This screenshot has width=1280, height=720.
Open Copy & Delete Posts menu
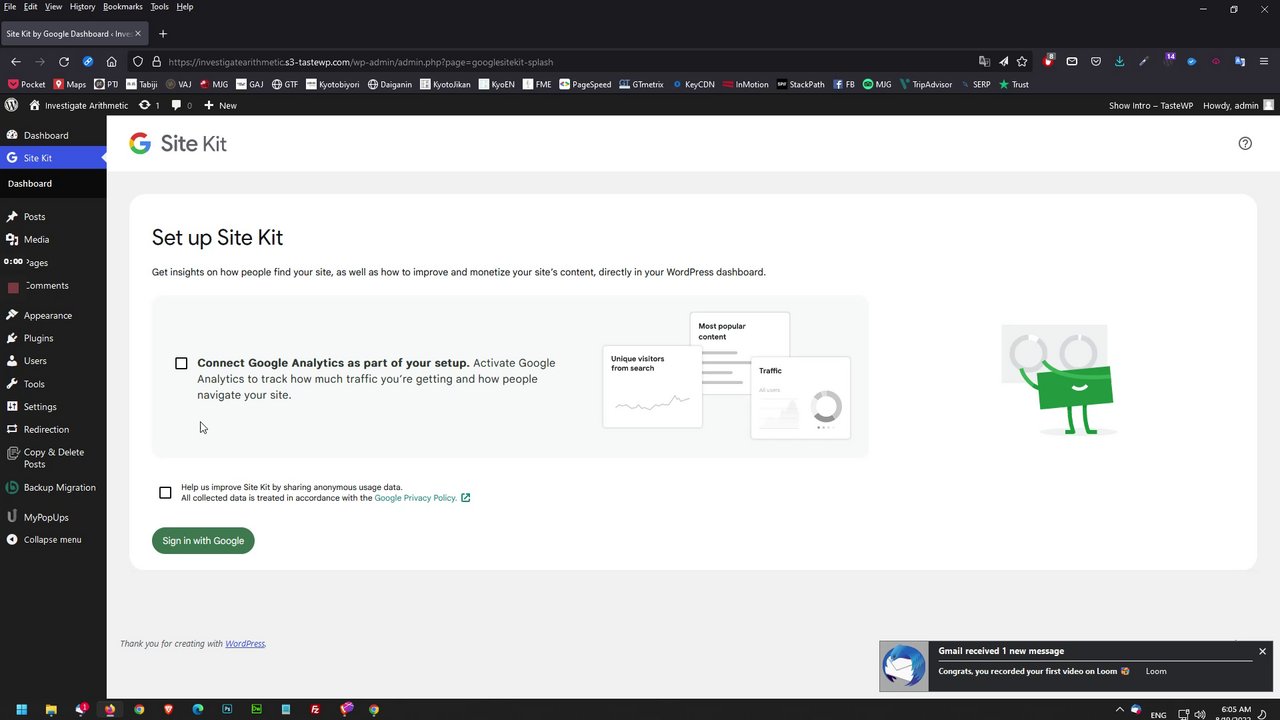point(53,458)
